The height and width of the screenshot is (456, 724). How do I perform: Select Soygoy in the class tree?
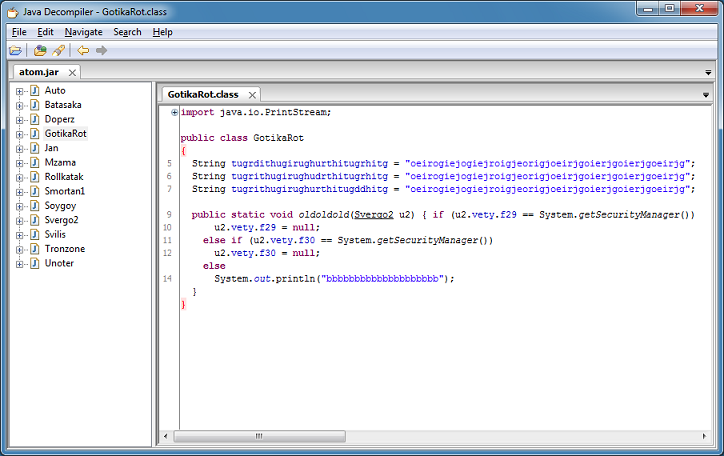(60, 206)
